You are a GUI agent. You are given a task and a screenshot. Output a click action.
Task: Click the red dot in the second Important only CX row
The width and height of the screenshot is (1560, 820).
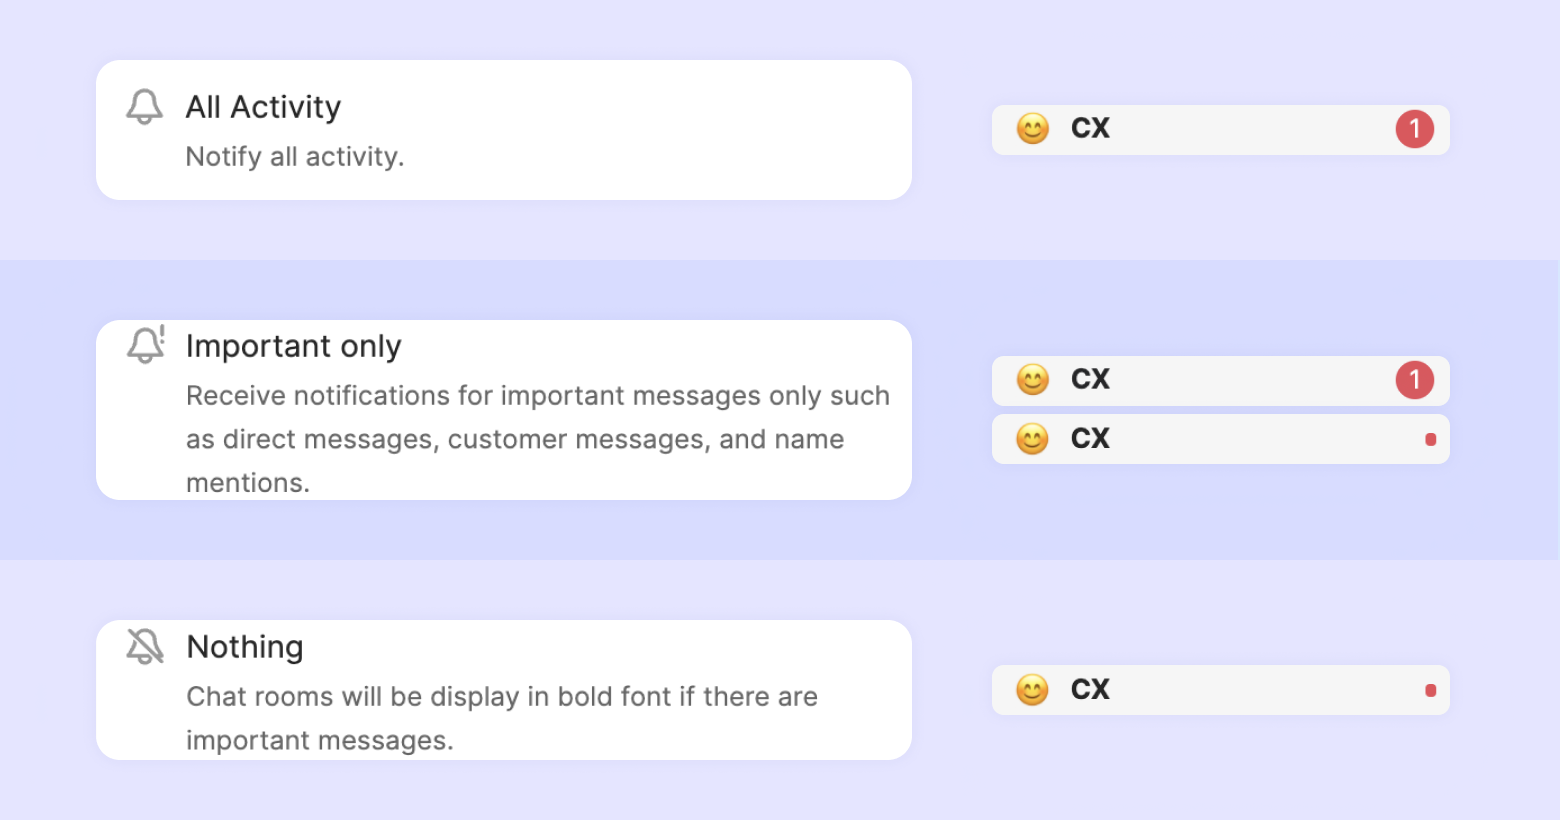coord(1430,439)
